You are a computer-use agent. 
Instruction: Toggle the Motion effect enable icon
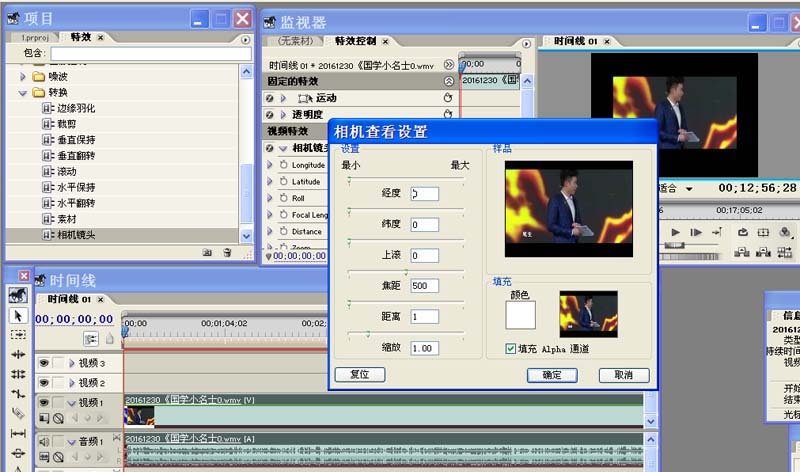point(269,98)
